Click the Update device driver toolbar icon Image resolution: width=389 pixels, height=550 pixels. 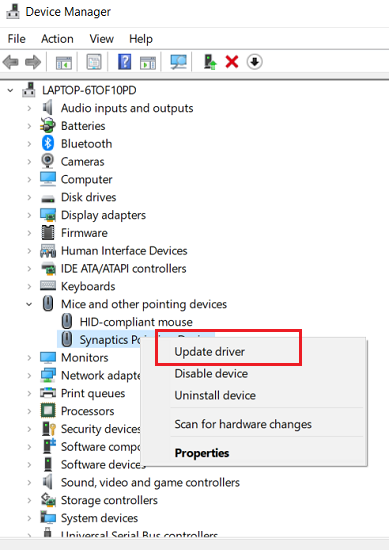point(210,62)
